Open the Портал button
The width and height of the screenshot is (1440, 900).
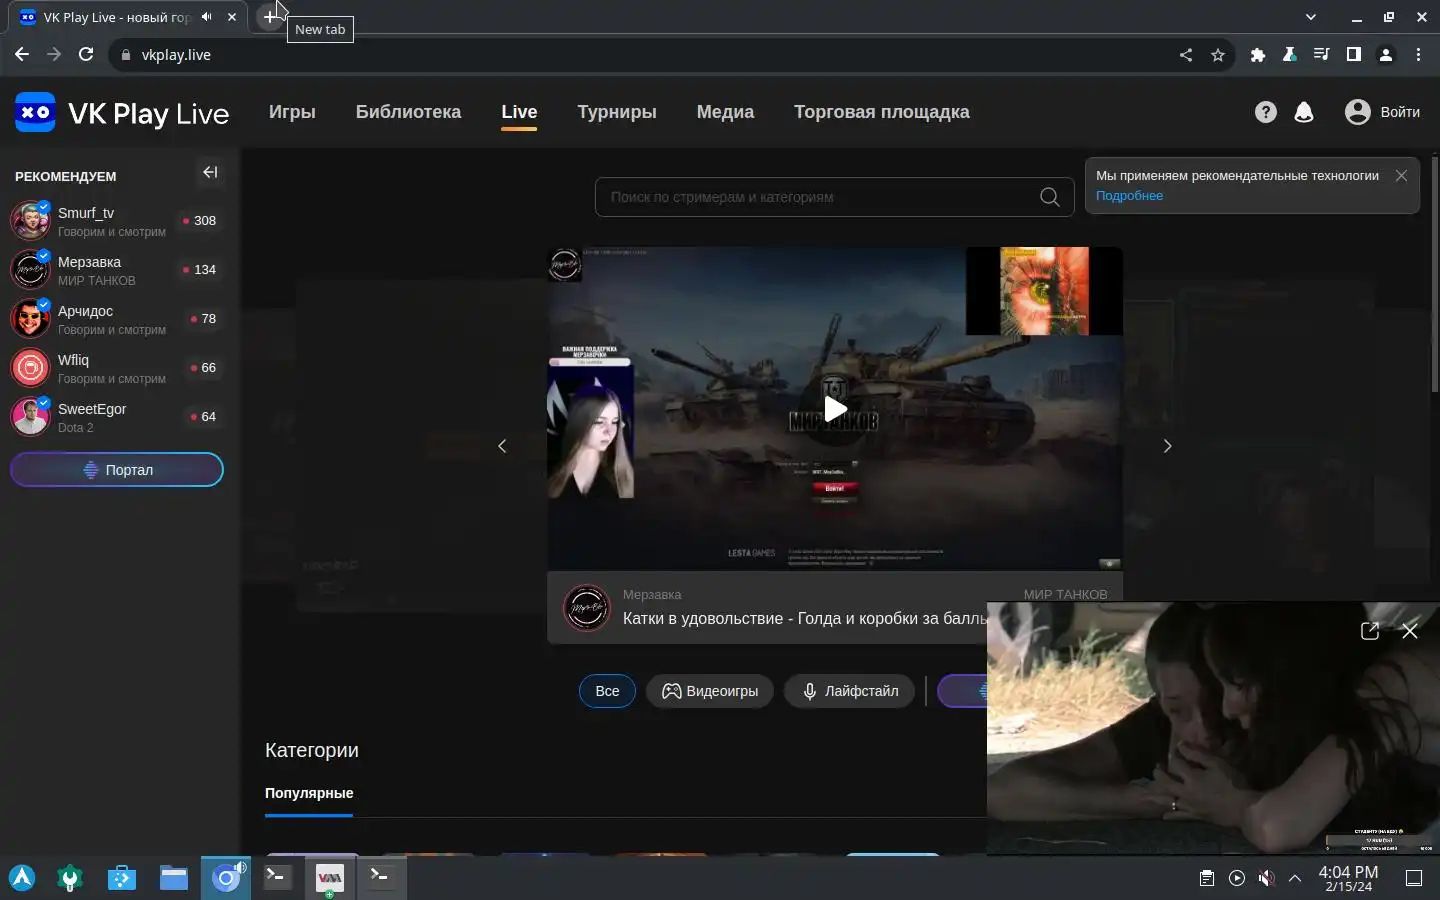point(117,470)
